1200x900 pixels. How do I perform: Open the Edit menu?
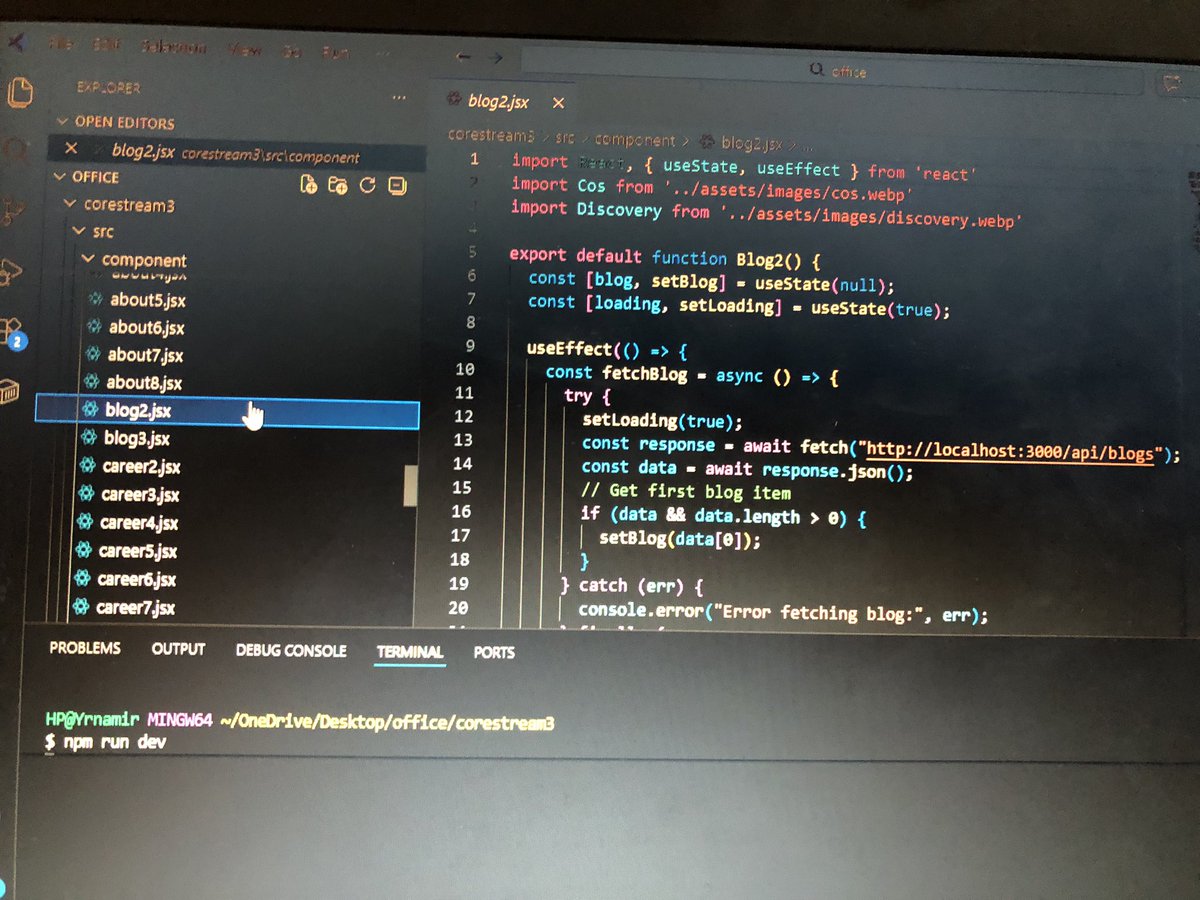pos(106,46)
